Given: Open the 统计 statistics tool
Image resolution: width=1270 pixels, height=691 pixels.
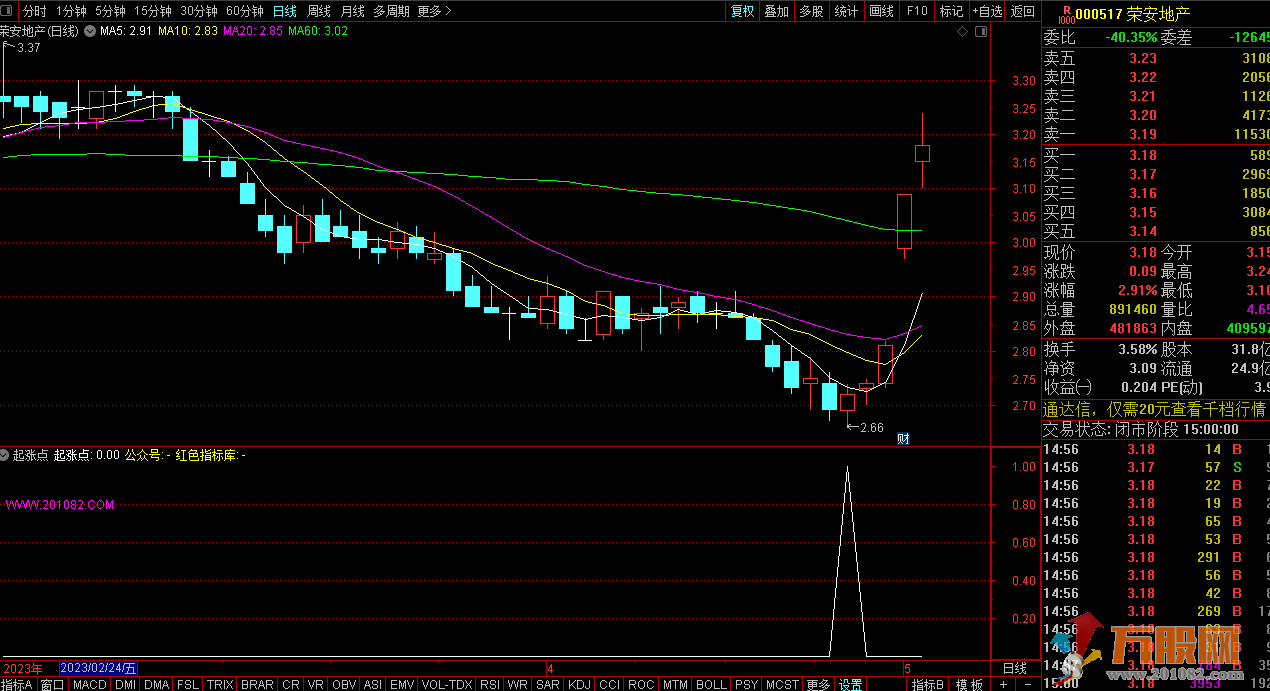Looking at the screenshot, I should click(846, 11).
